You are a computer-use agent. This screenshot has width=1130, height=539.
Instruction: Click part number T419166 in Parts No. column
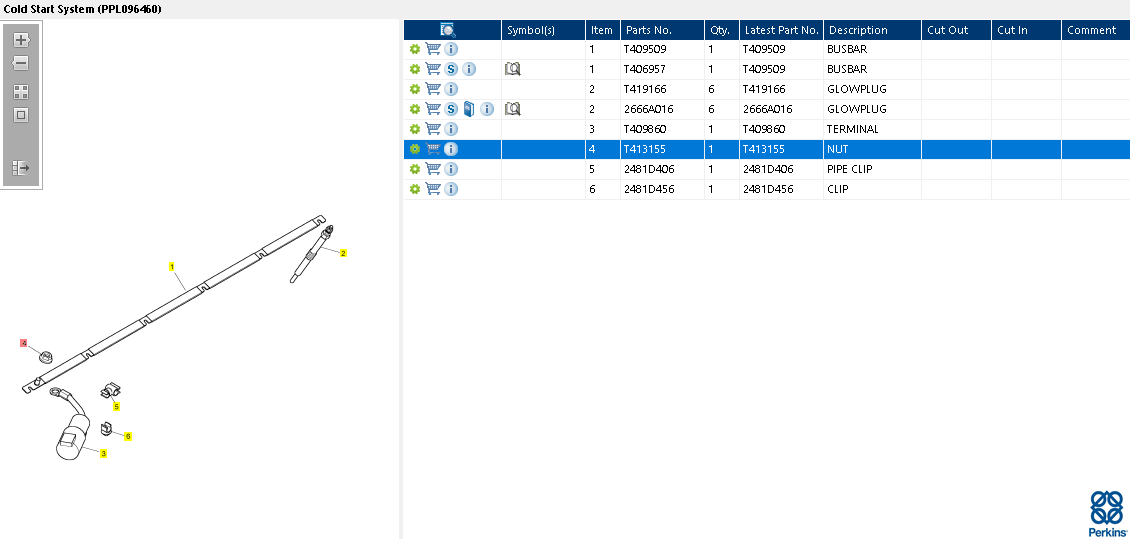(662, 89)
